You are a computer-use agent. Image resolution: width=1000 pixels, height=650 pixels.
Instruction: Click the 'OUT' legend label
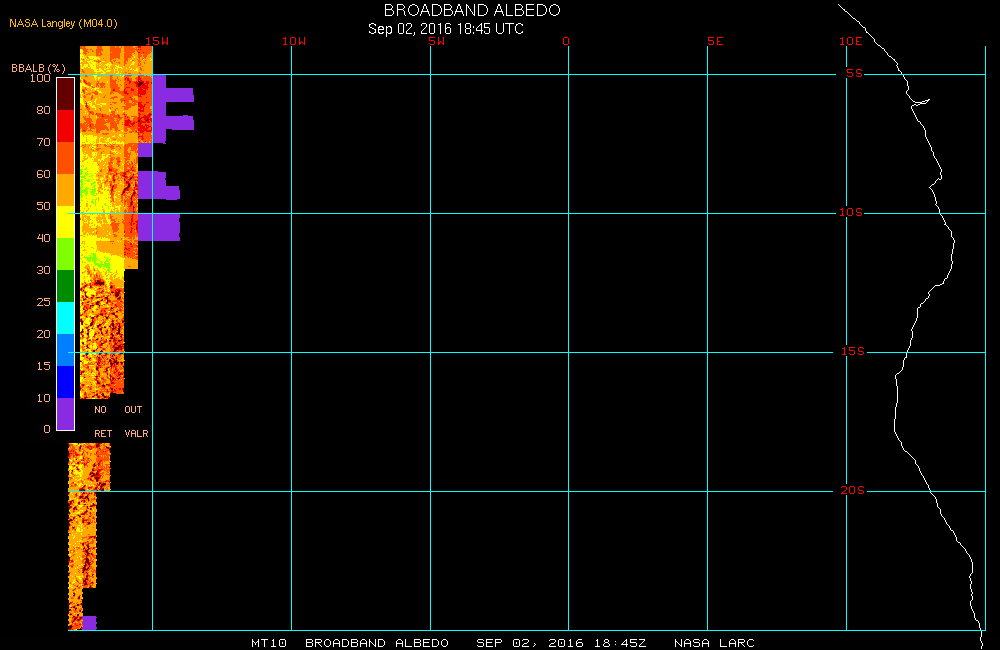click(x=133, y=410)
